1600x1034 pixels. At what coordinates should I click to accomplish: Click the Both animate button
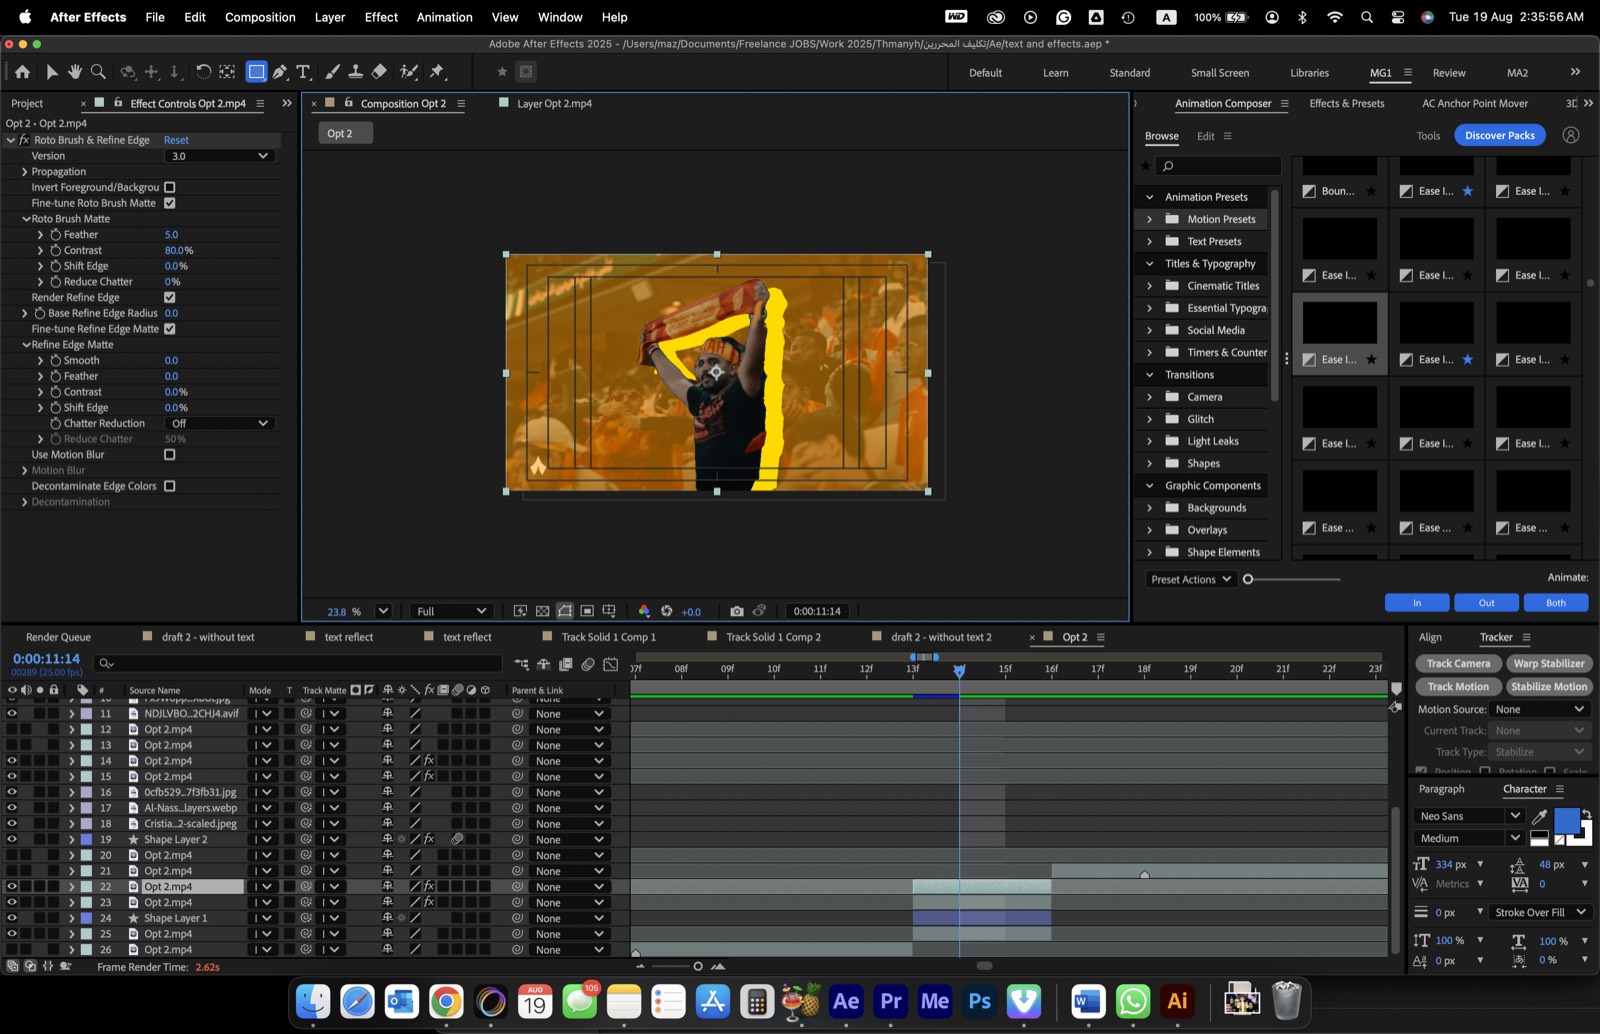pyautogui.click(x=1556, y=603)
